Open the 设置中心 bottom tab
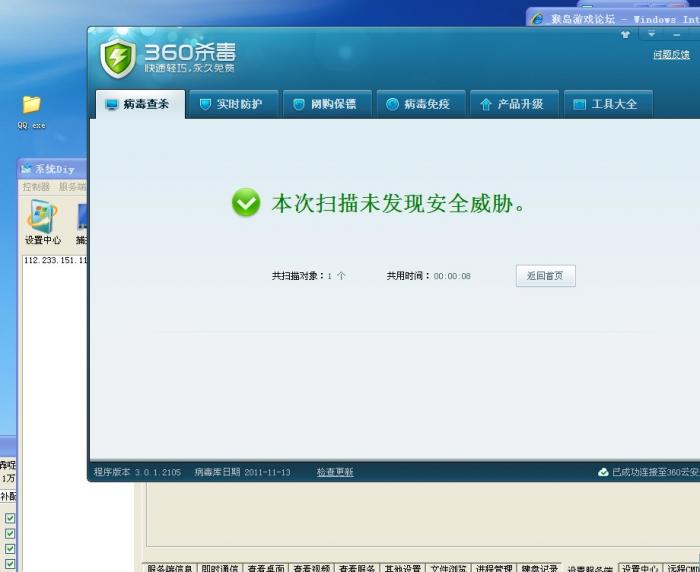The width and height of the screenshot is (700, 572). click(640, 568)
